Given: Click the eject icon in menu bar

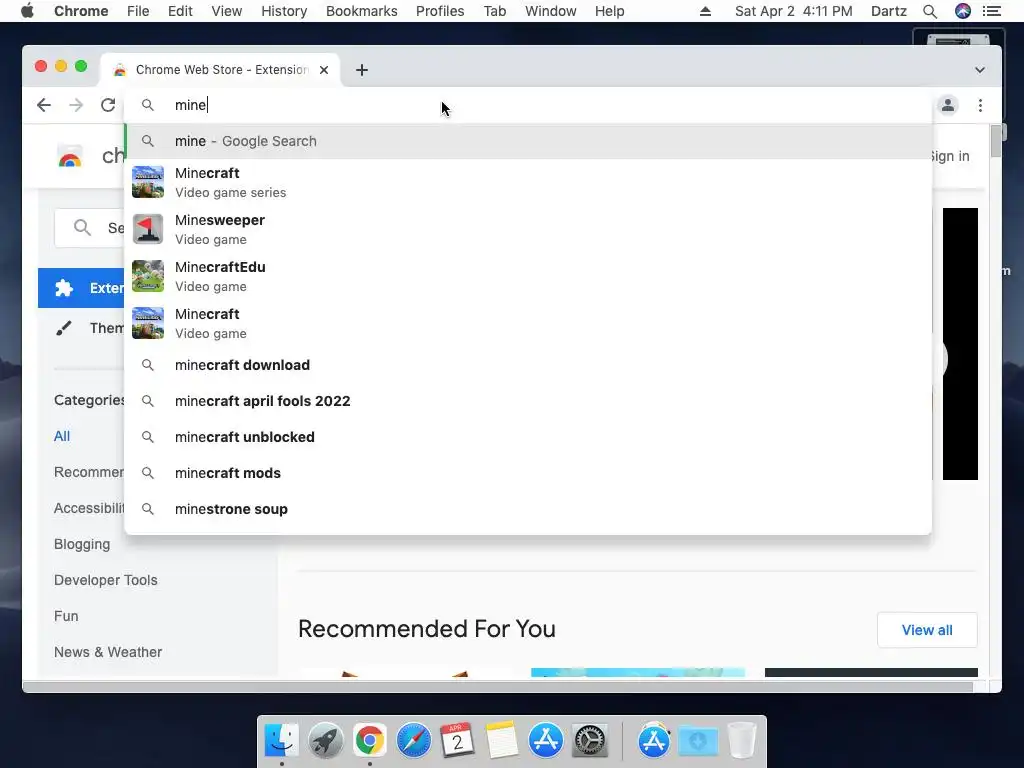Looking at the screenshot, I should click(x=705, y=11).
